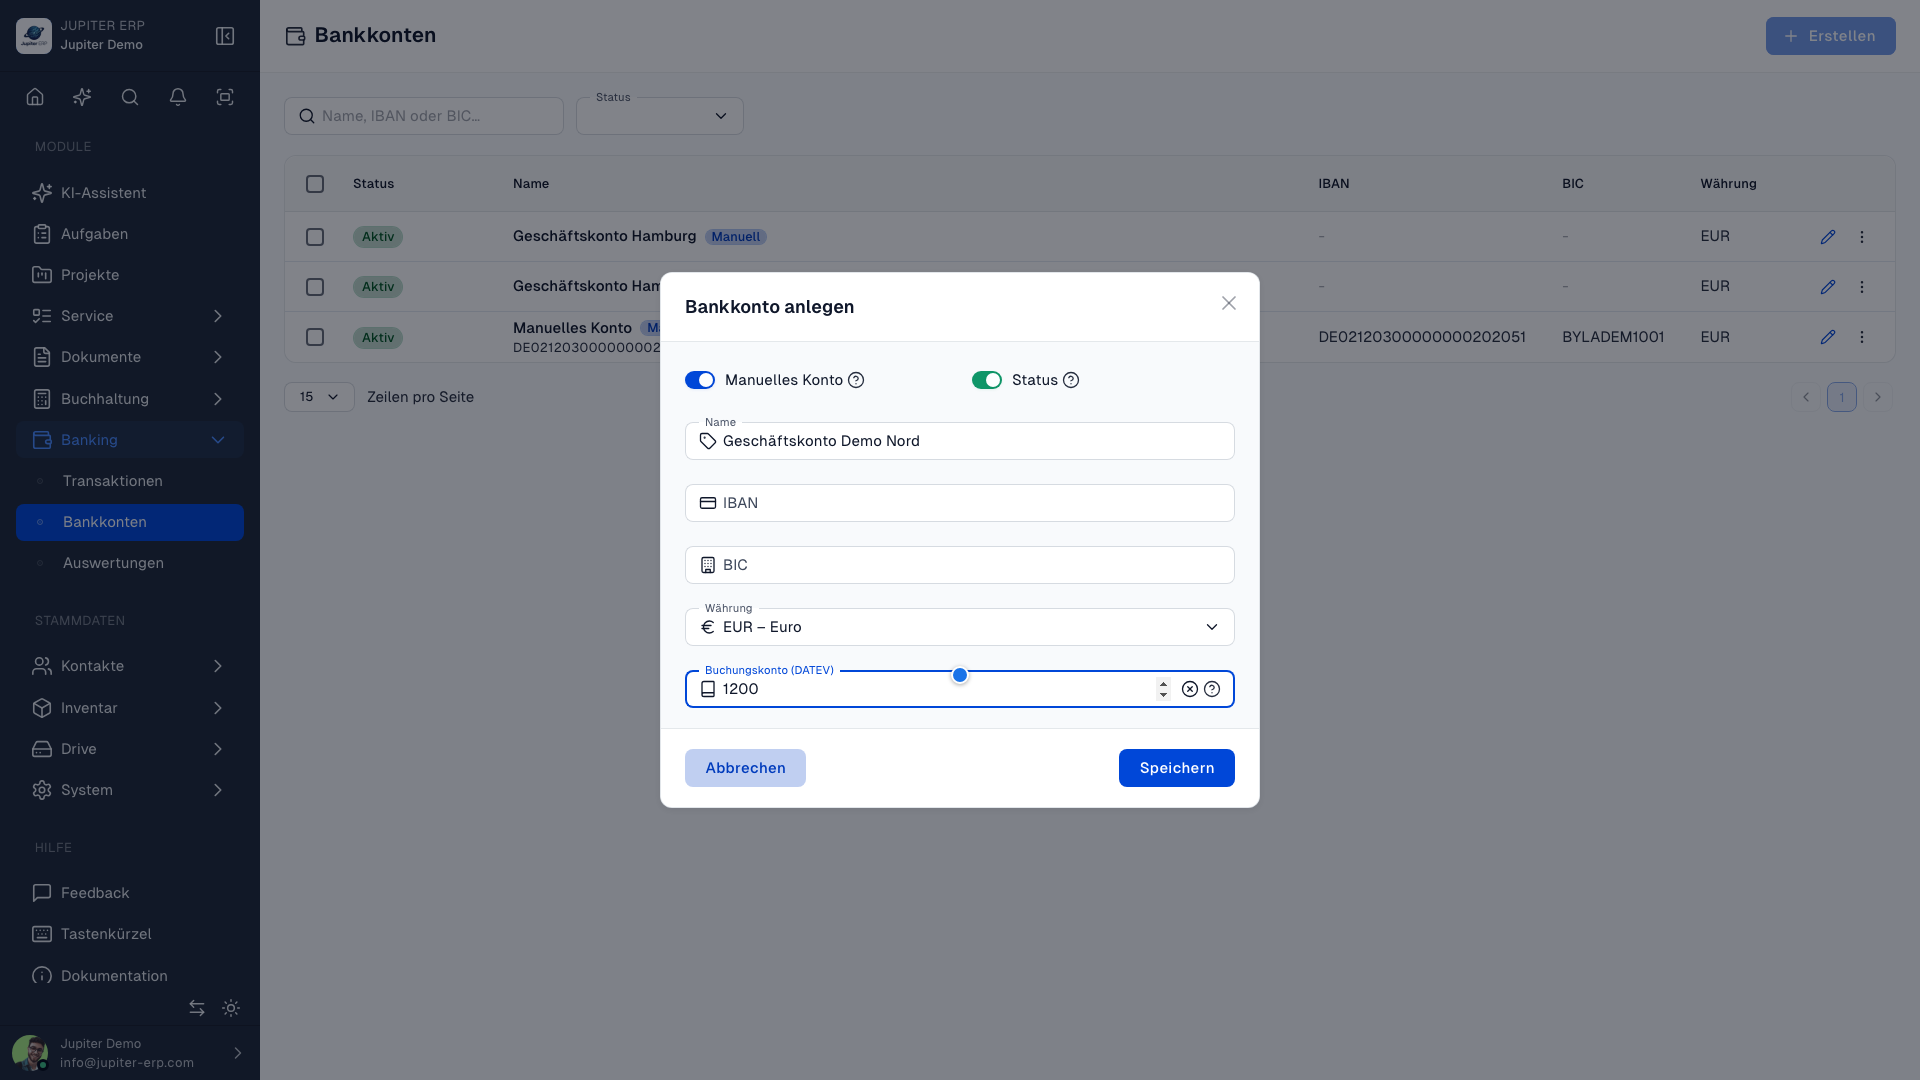Open Aufgaben module
Viewport: 1920px width, 1080px height.
pos(130,234)
